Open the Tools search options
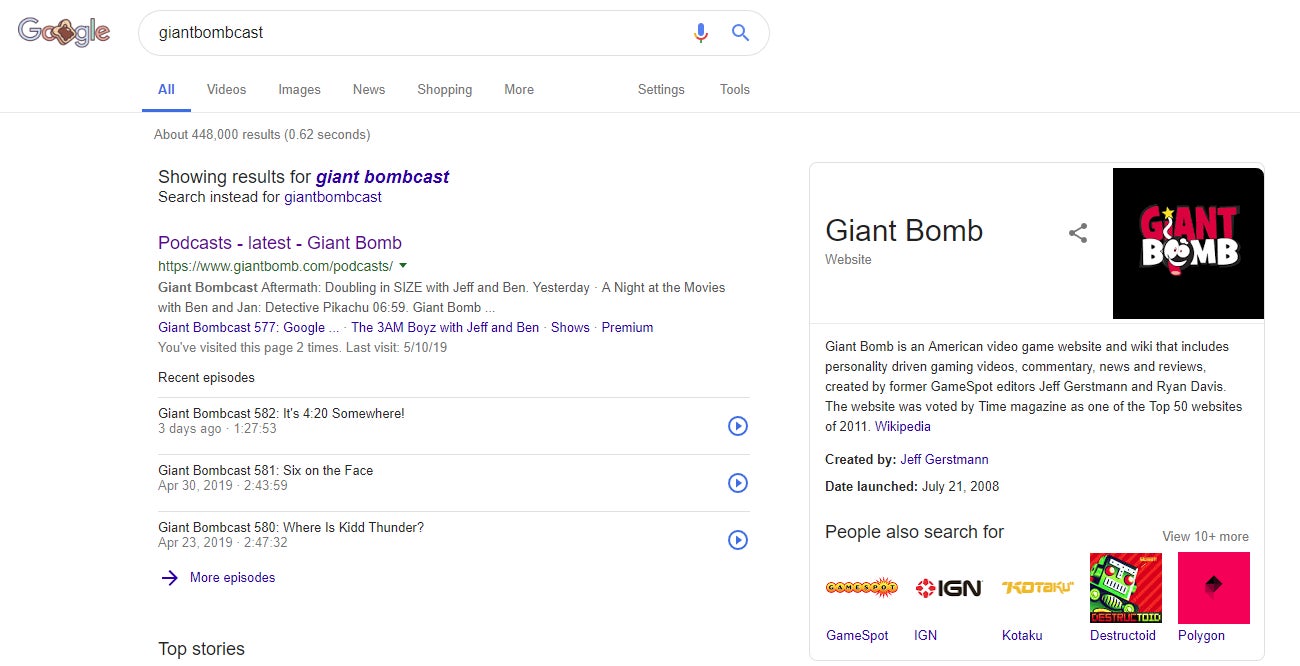This screenshot has height=666, width=1300. (734, 90)
